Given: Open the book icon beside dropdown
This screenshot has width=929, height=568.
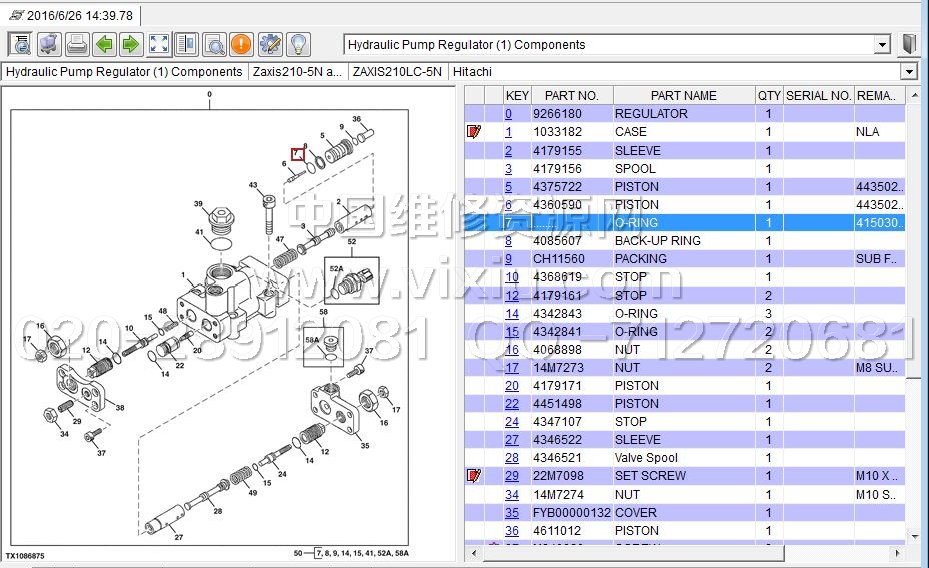Looking at the screenshot, I should (909, 44).
